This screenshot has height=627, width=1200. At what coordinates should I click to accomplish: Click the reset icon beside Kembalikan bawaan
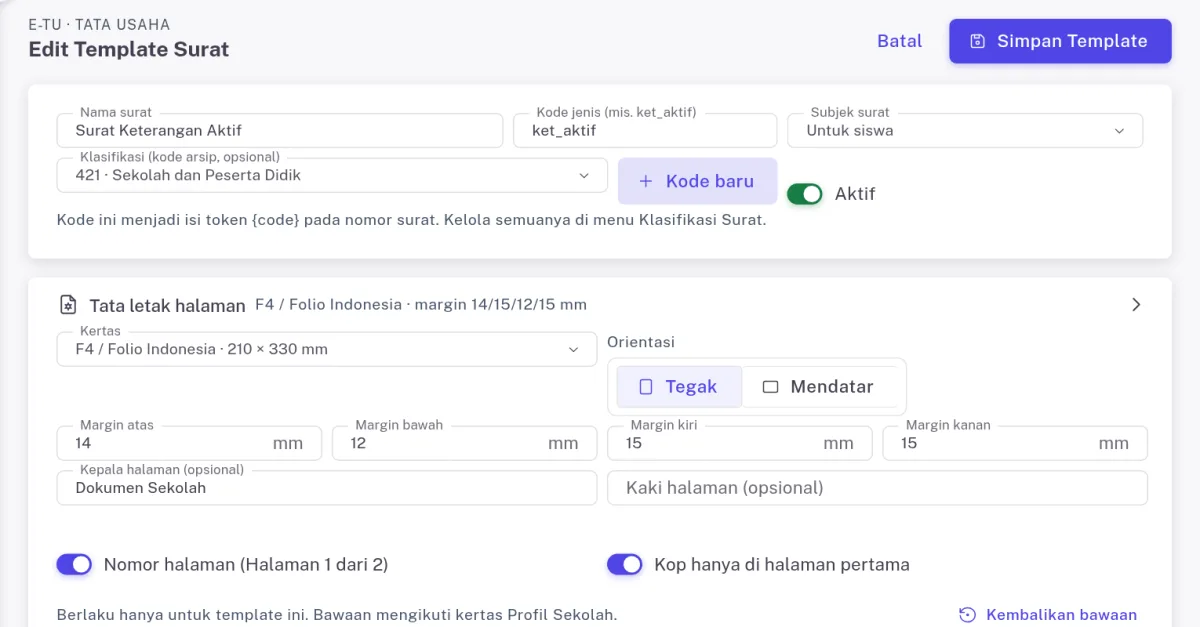(x=967, y=615)
